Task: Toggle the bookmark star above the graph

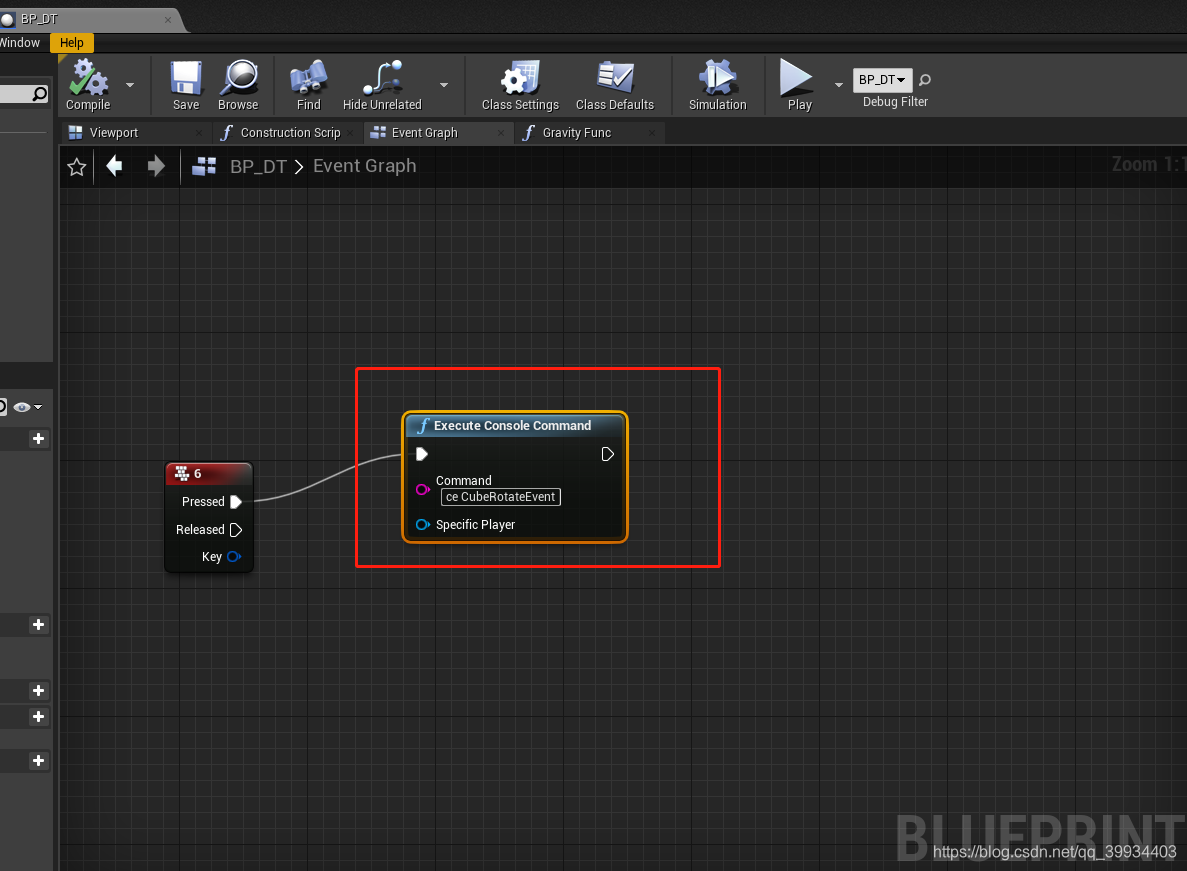Action: pos(76,166)
